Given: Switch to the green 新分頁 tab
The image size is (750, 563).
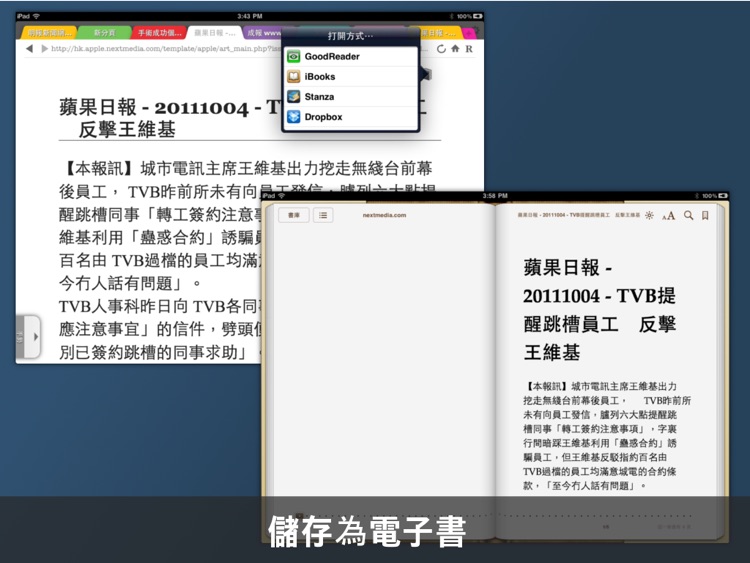Looking at the screenshot, I should 104,33.
